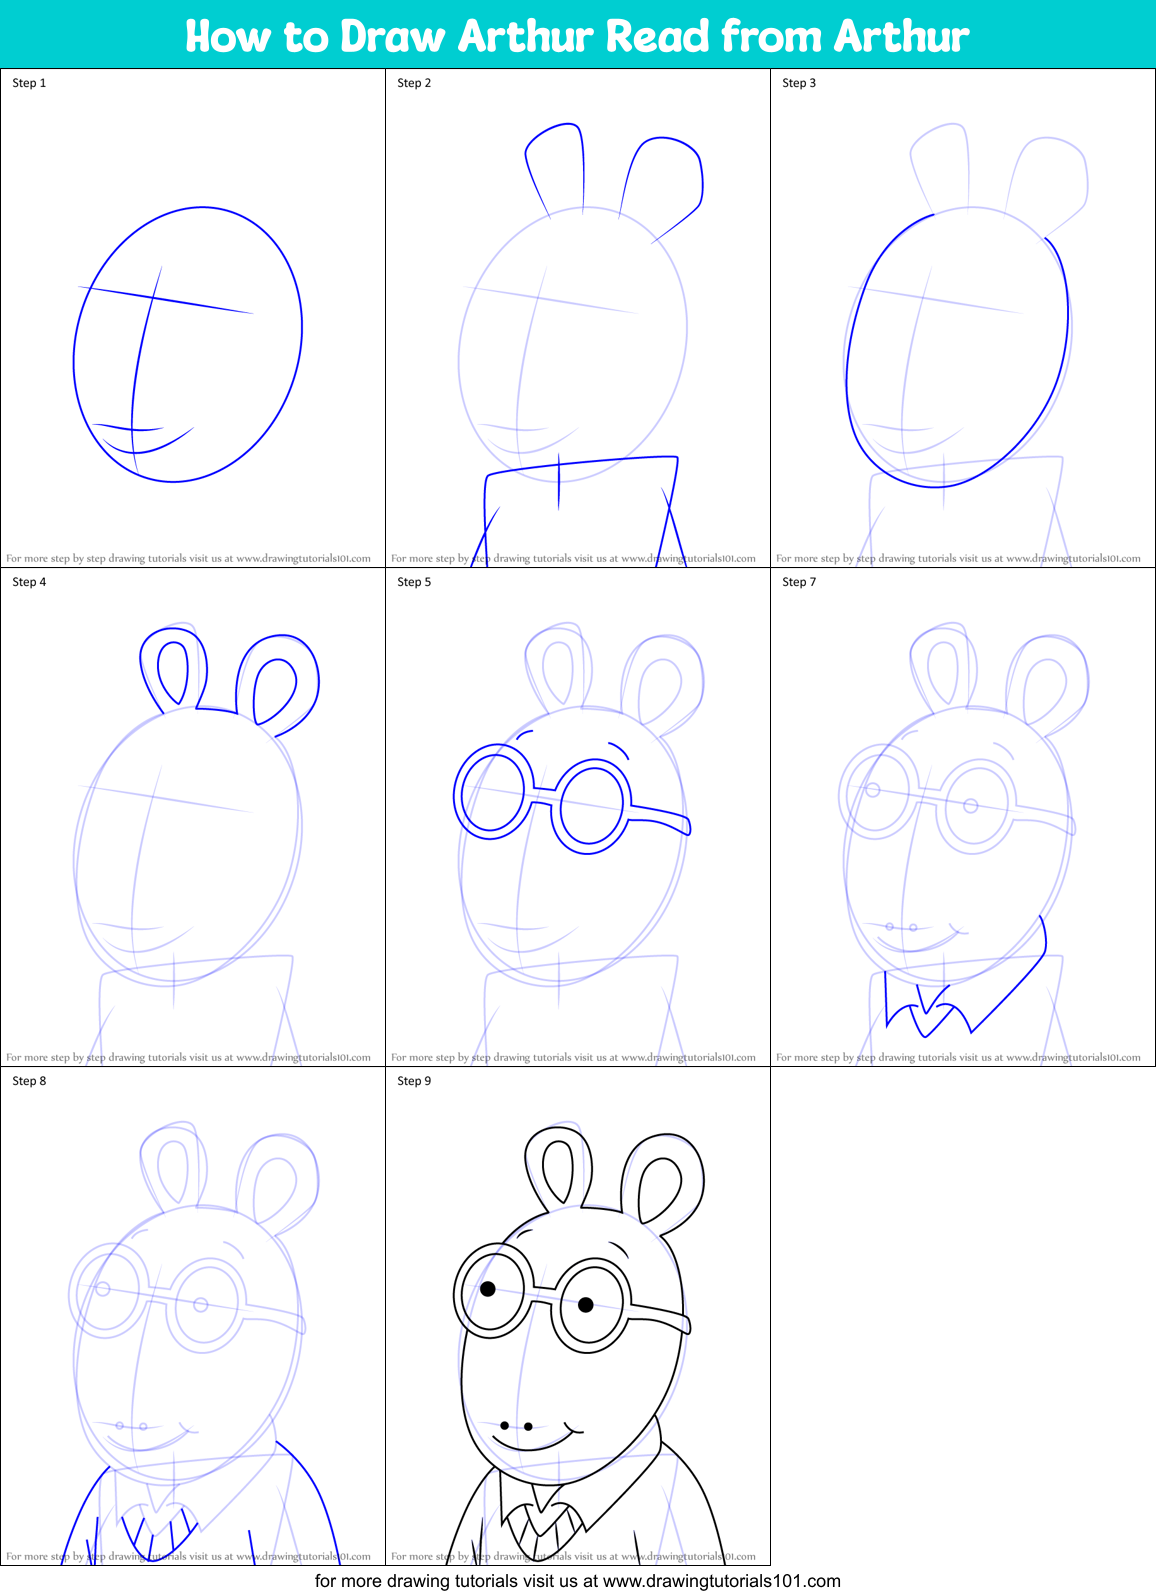Click the 'Step 4' label
Image resolution: width=1156 pixels, height=1596 pixels.
pos(29,582)
